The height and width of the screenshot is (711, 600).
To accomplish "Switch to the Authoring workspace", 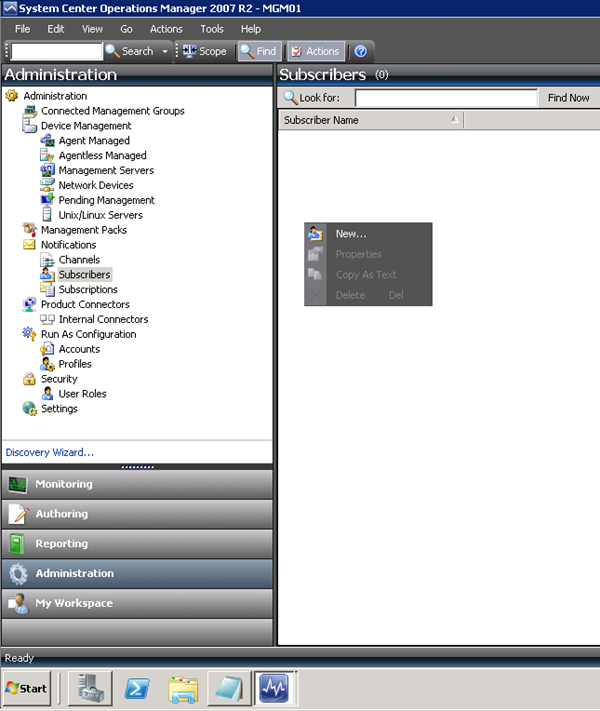I will (x=137, y=514).
